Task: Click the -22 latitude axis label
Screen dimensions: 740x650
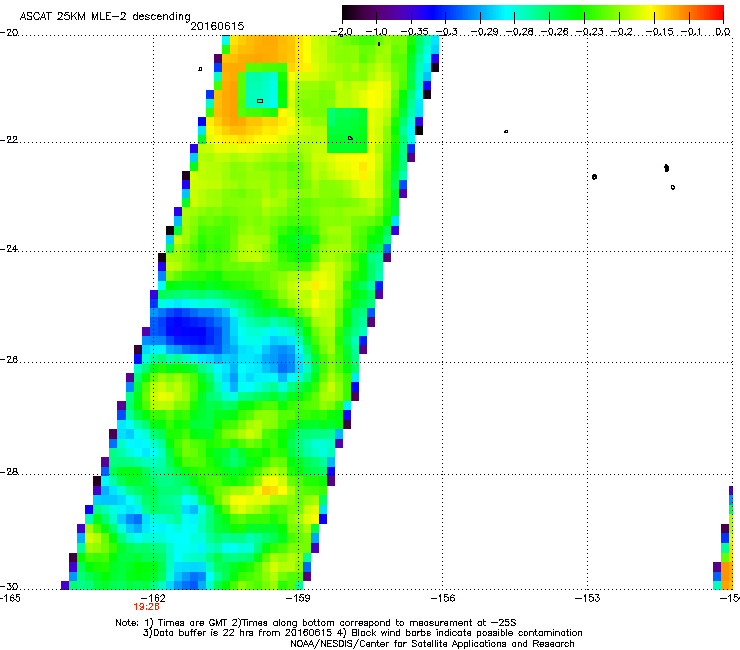Action: (x=9, y=140)
